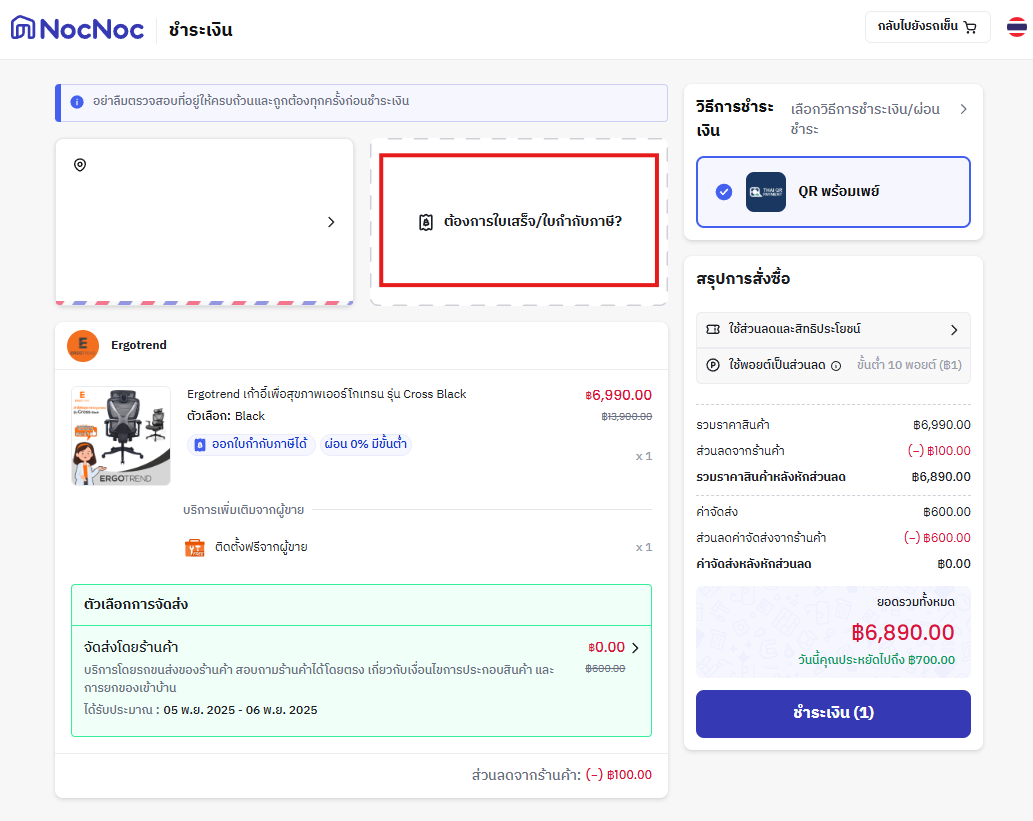The image size is (1033, 821).
Task: Click the ผ่อน 0% มีขั้นต่ำ tag
Action: click(x=366, y=444)
